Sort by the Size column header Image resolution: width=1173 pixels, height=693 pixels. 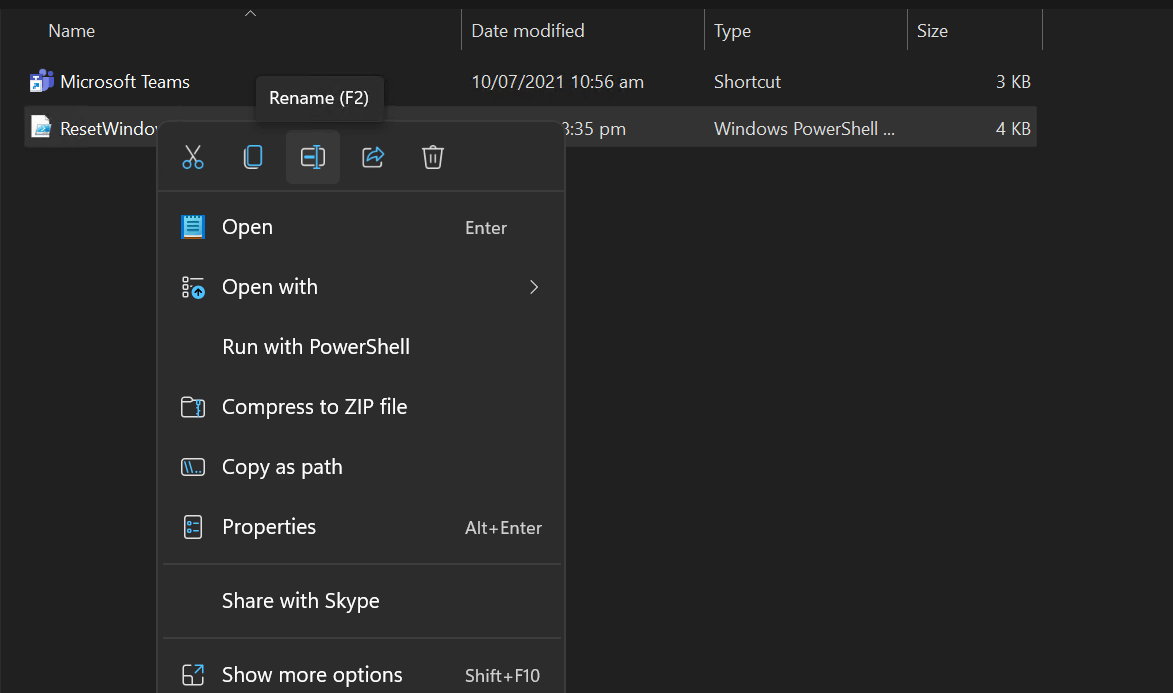tap(932, 31)
